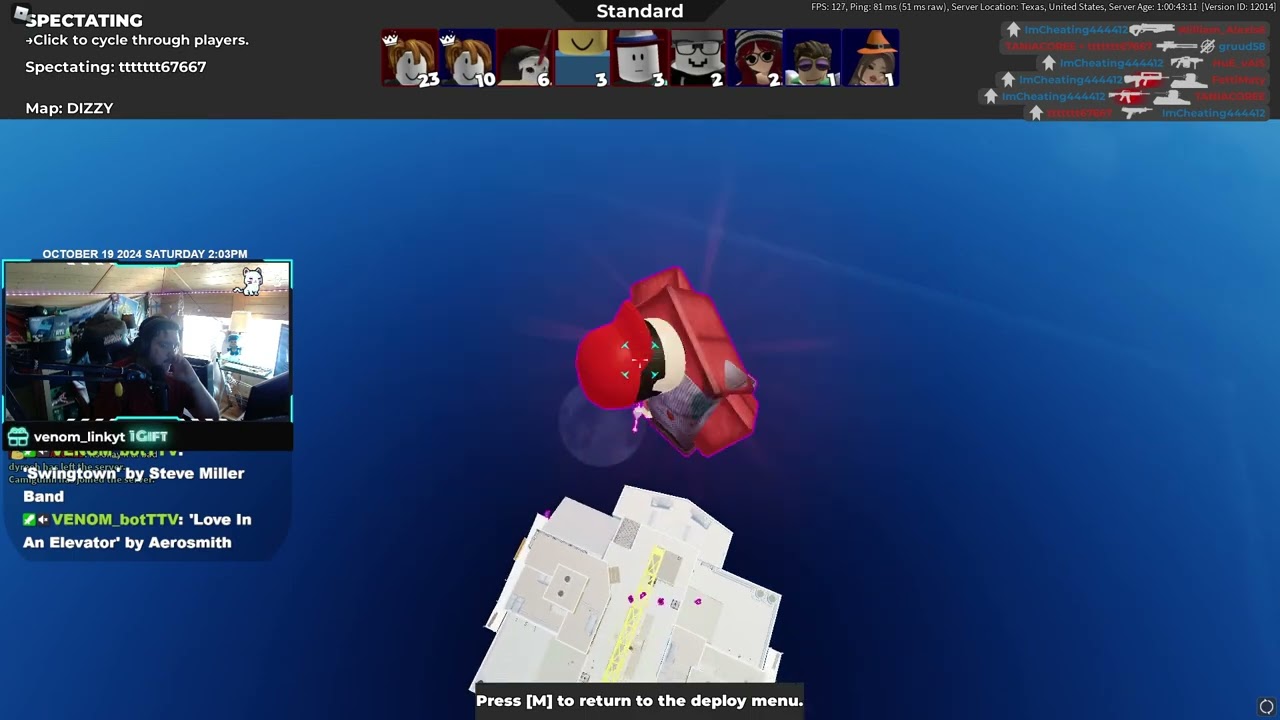1280x720 pixels.
Task: Select the red-haired beanie avatar with score 2
Action: [754, 59]
